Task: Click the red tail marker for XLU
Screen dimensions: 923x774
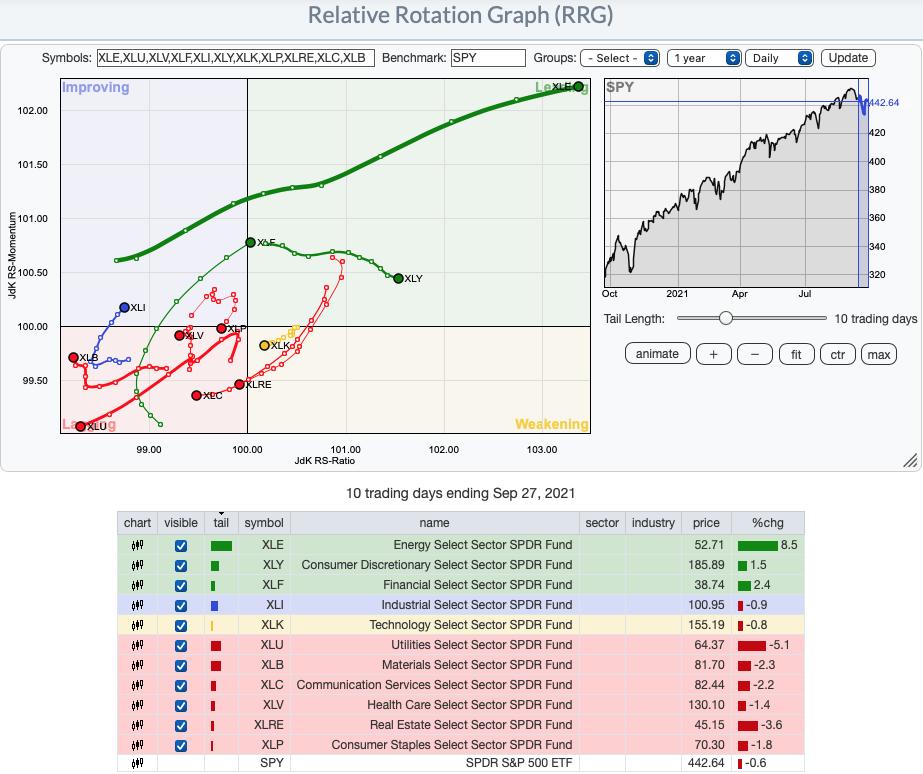Action: (216, 646)
